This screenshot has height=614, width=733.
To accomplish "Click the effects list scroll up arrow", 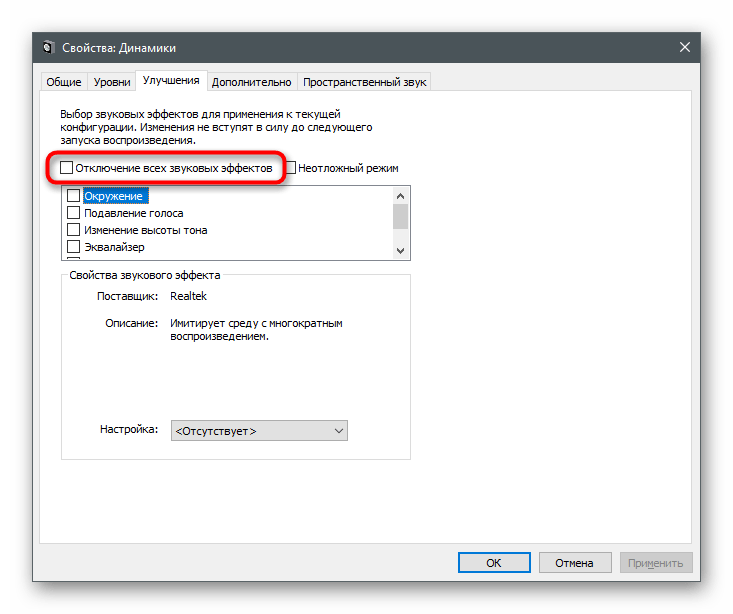I will pyautogui.click(x=400, y=196).
